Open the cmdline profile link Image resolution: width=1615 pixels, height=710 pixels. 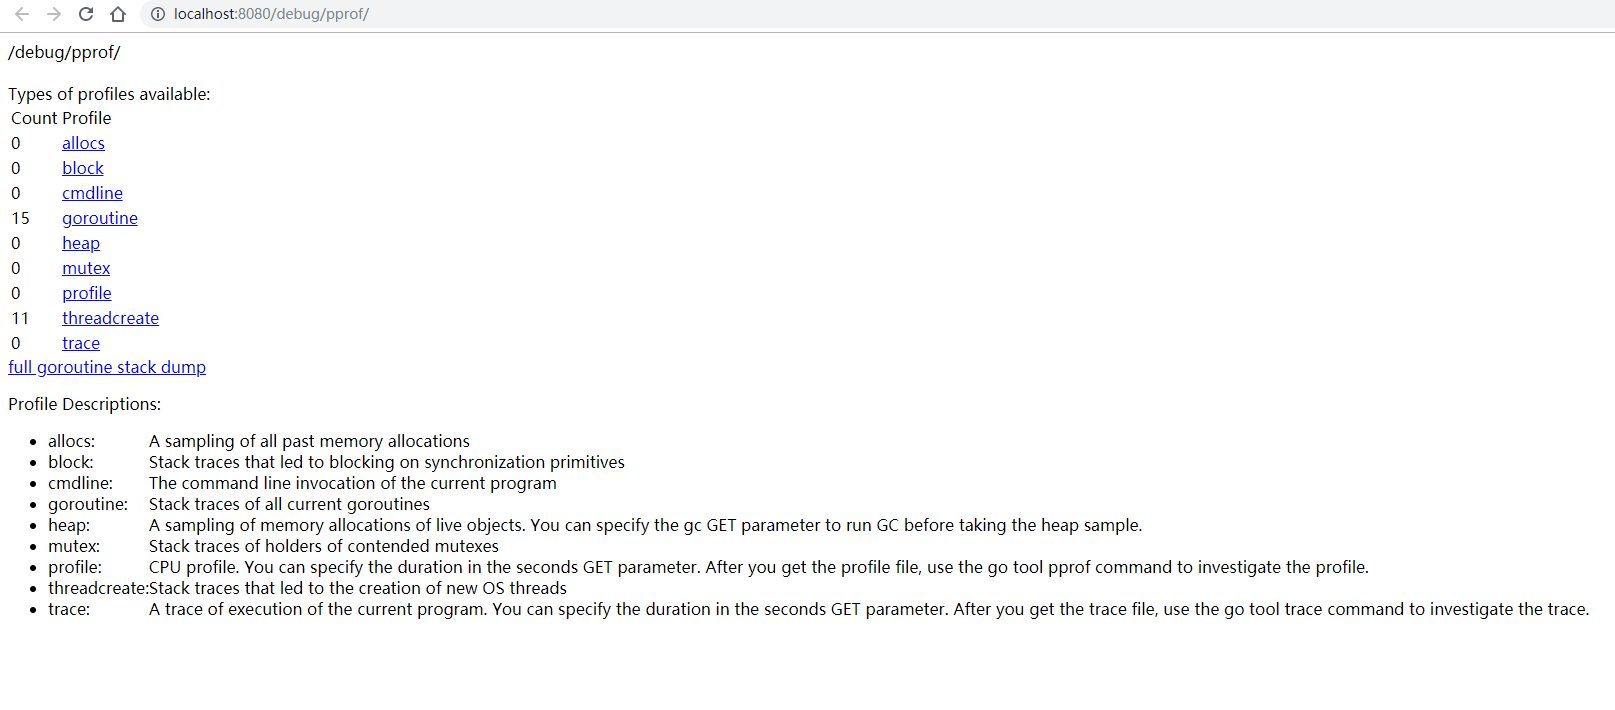[x=92, y=193]
